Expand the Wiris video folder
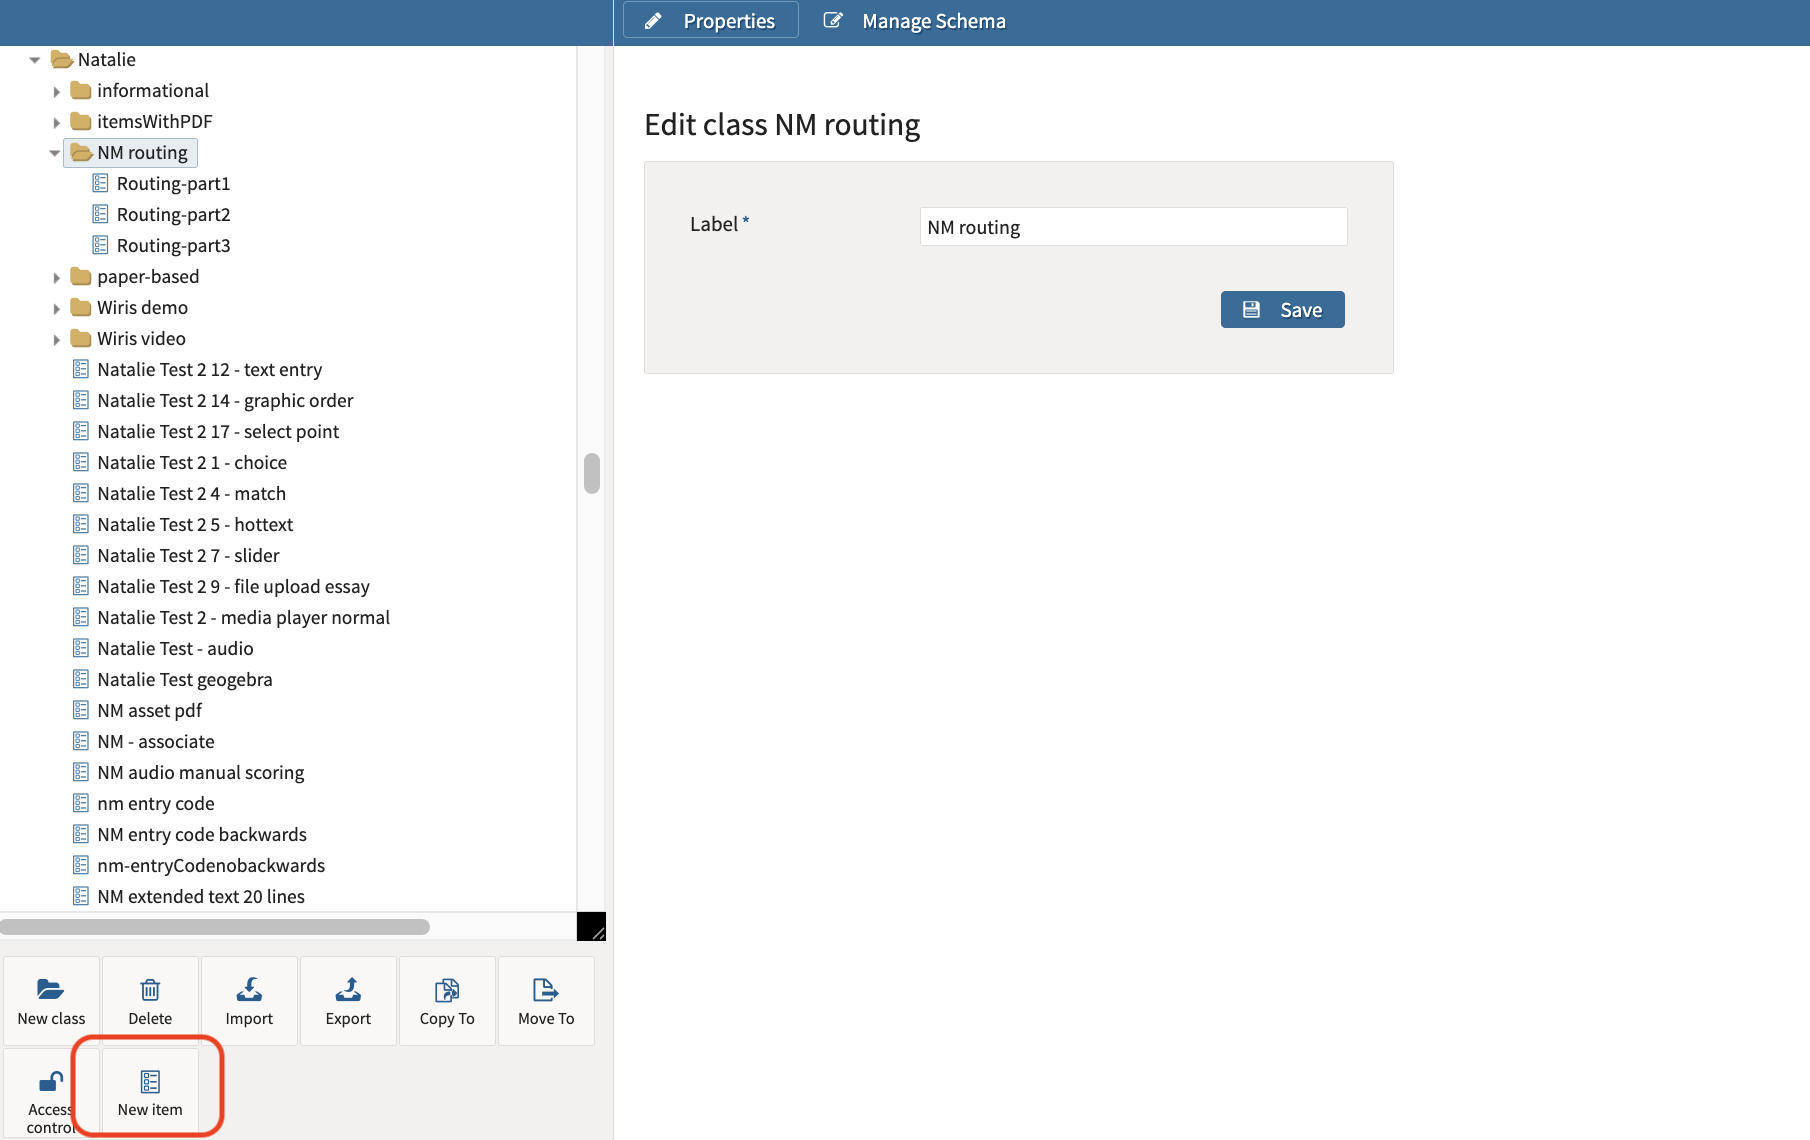The height and width of the screenshot is (1140, 1810). (56, 339)
